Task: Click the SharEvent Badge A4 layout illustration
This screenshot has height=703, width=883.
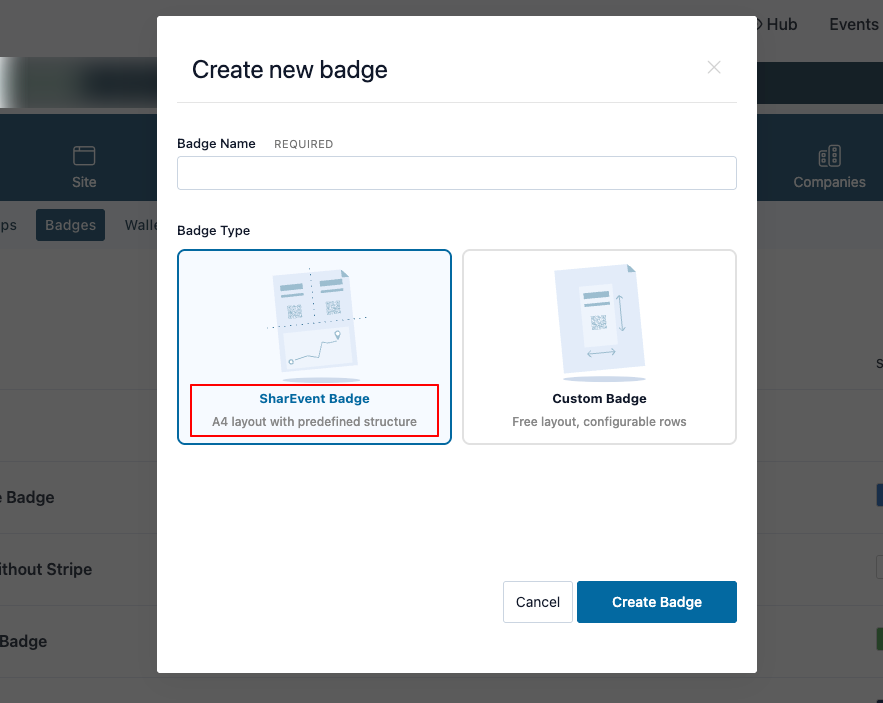Action: [317, 326]
